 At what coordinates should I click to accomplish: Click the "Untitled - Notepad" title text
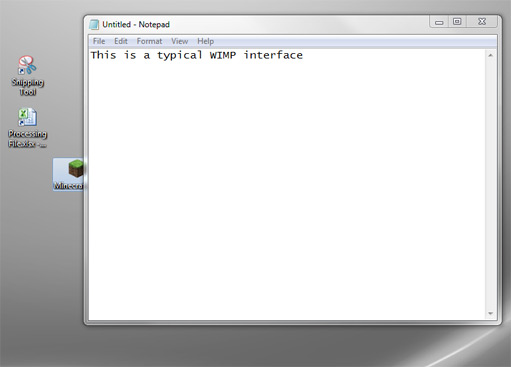click(136, 25)
